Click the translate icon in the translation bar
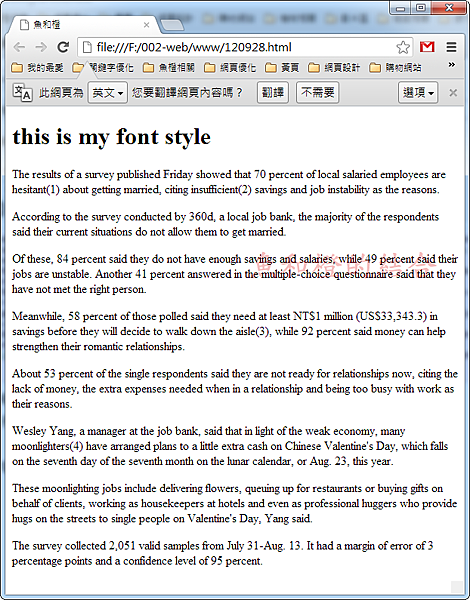This screenshot has height=600, width=470. [x=23, y=93]
